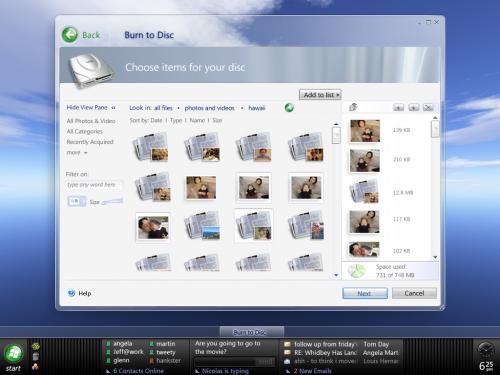Click the 'type any word here' filter field
The width and height of the screenshot is (500, 375).
click(94, 185)
